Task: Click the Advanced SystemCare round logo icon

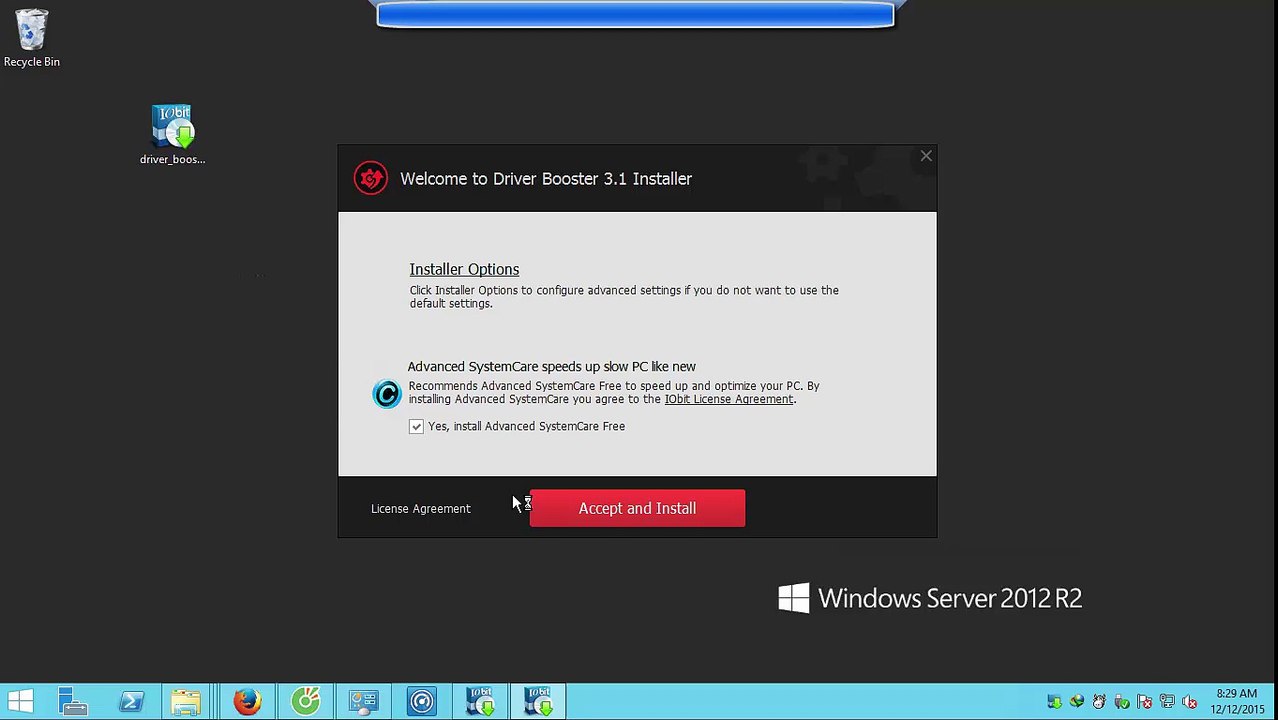Action: coord(387,393)
